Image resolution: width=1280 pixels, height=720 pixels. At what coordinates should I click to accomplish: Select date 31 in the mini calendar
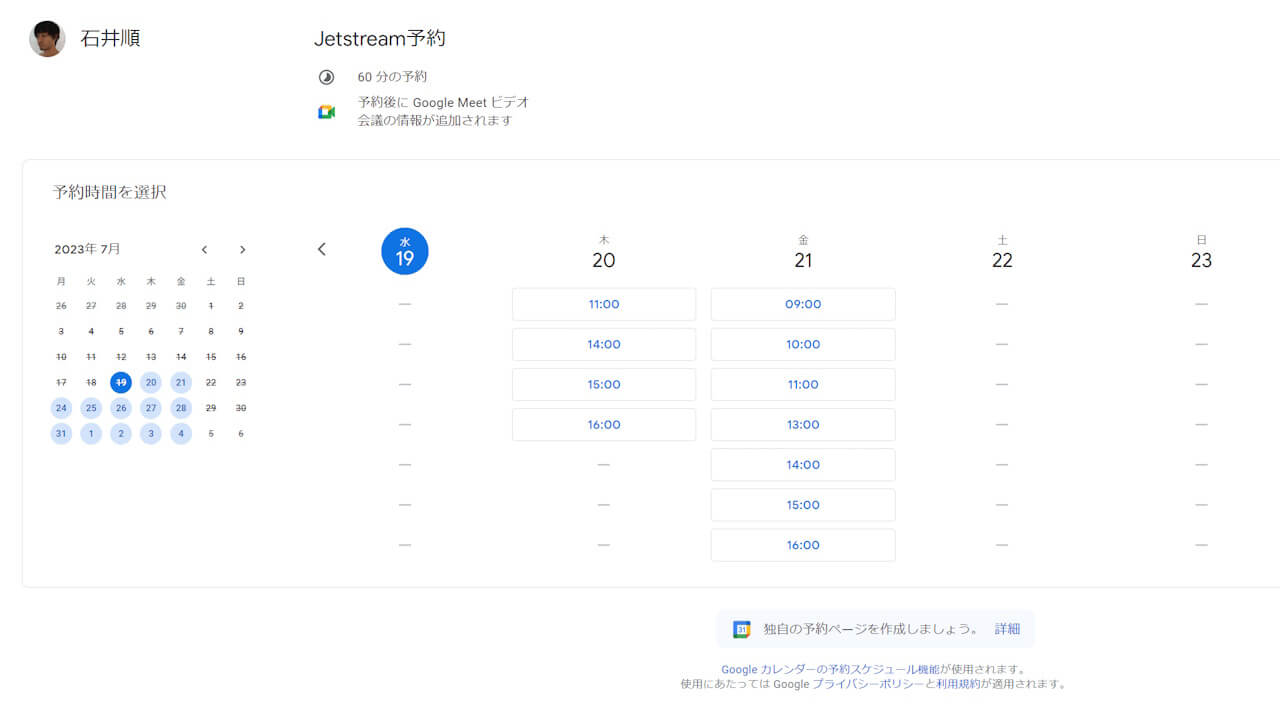coord(60,433)
